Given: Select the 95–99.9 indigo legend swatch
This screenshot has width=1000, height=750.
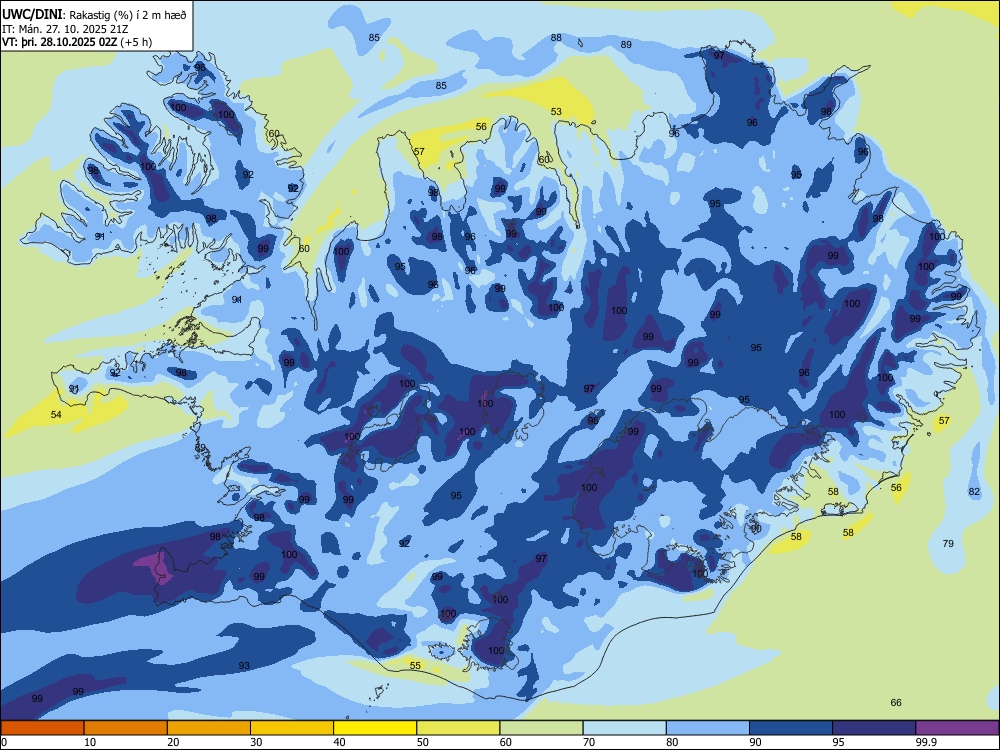Looking at the screenshot, I should click(874, 727).
